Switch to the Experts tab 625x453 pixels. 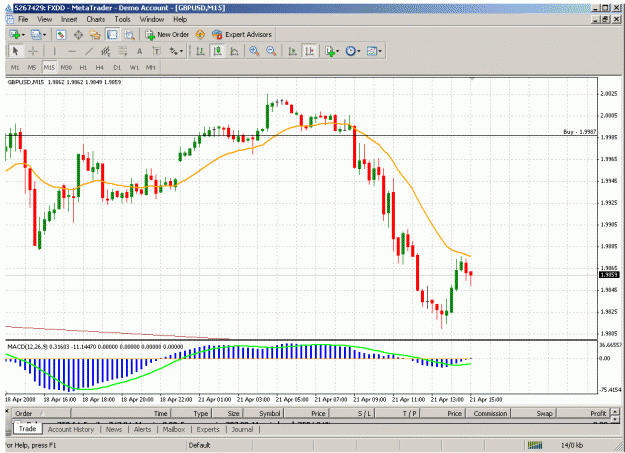coord(208,429)
